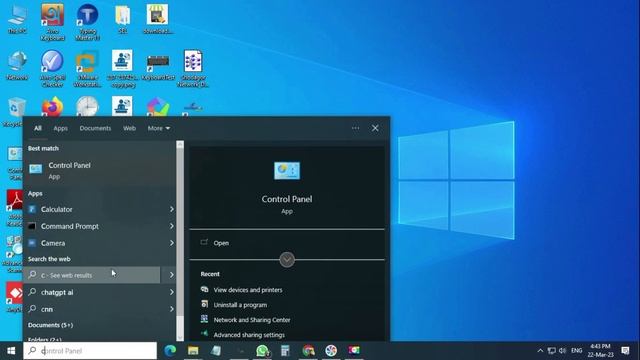Expand the cnn web suggestion arrow
The image size is (640, 360).
pyautogui.click(x=171, y=309)
